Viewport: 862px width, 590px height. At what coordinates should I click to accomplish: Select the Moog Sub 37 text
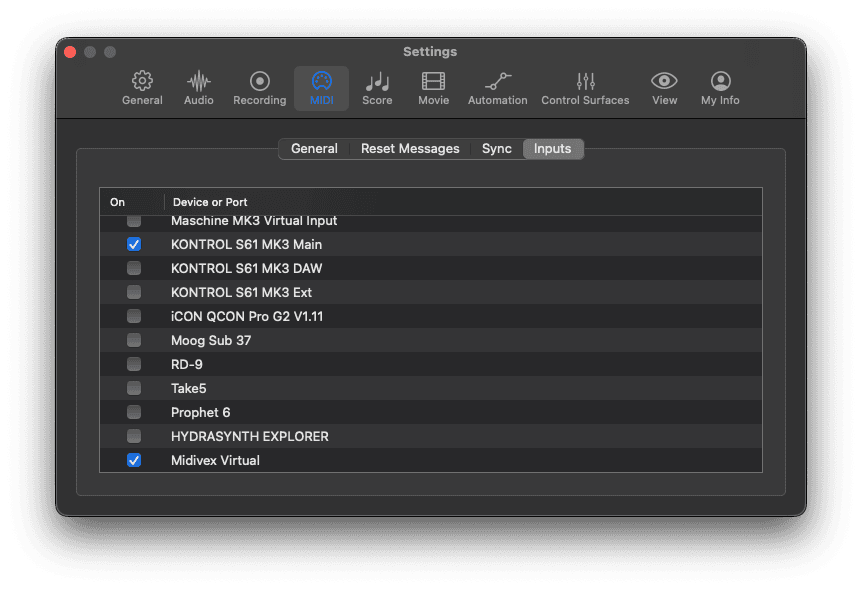(211, 340)
